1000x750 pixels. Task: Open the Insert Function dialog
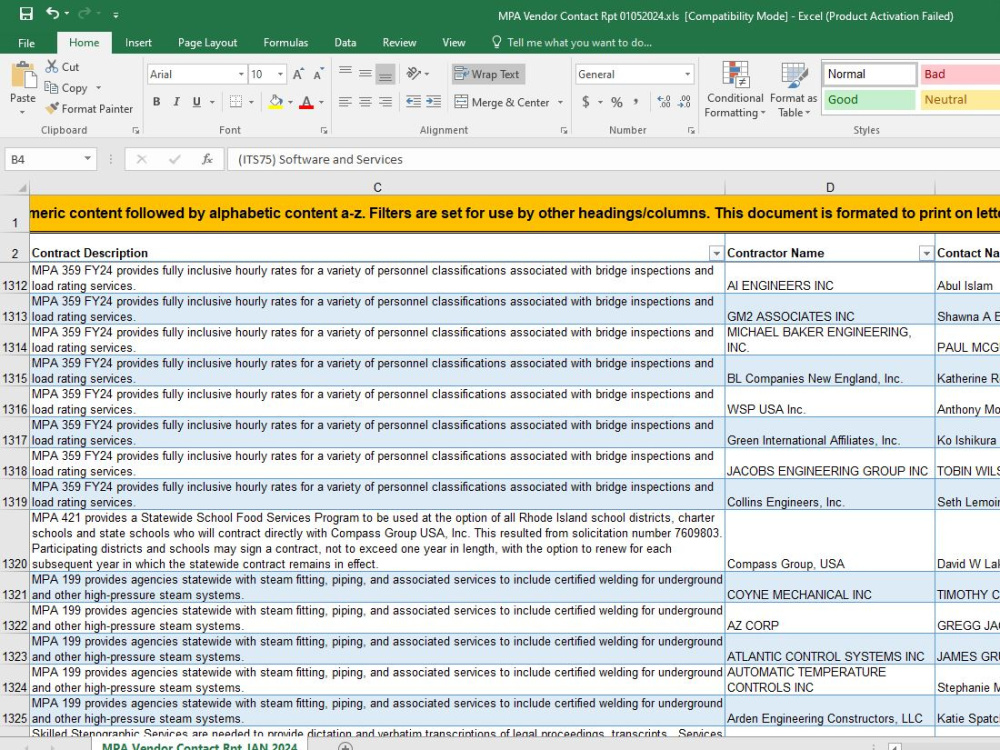point(207,159)
